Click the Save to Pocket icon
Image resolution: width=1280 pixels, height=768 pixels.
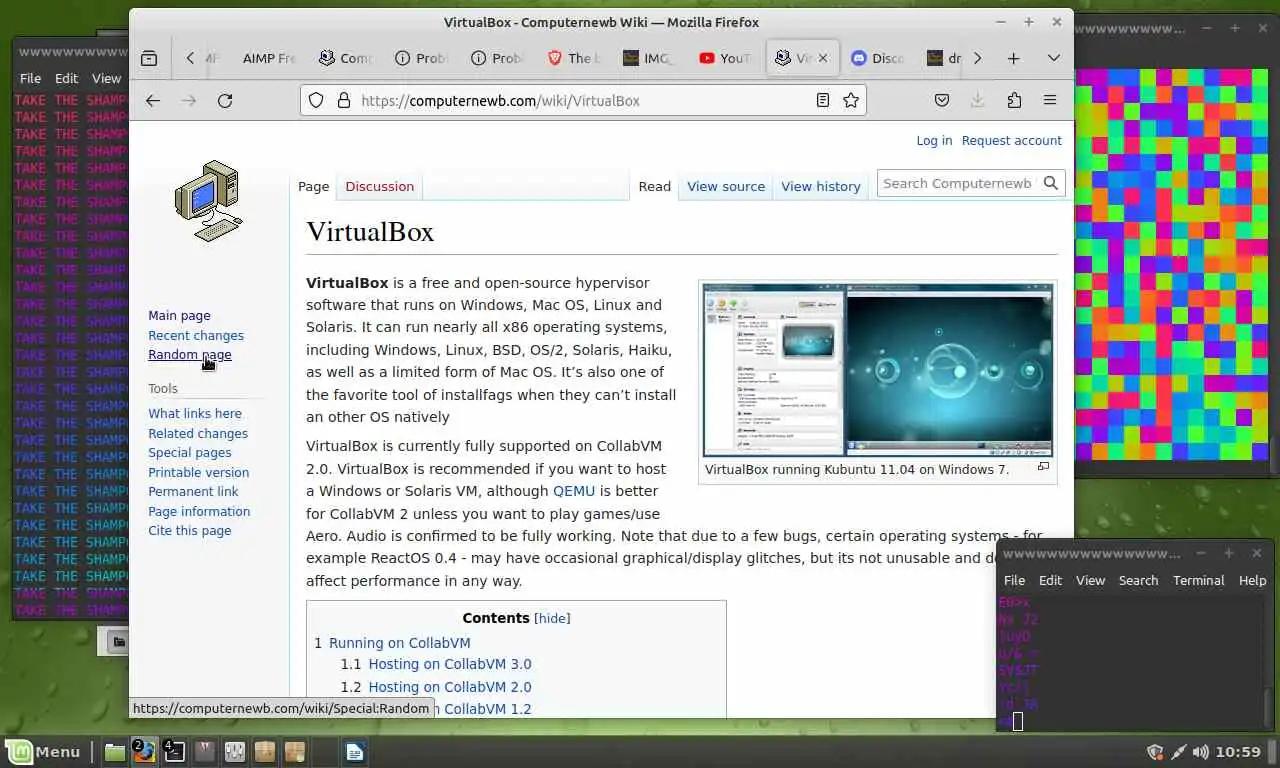[x=942, y=100]
